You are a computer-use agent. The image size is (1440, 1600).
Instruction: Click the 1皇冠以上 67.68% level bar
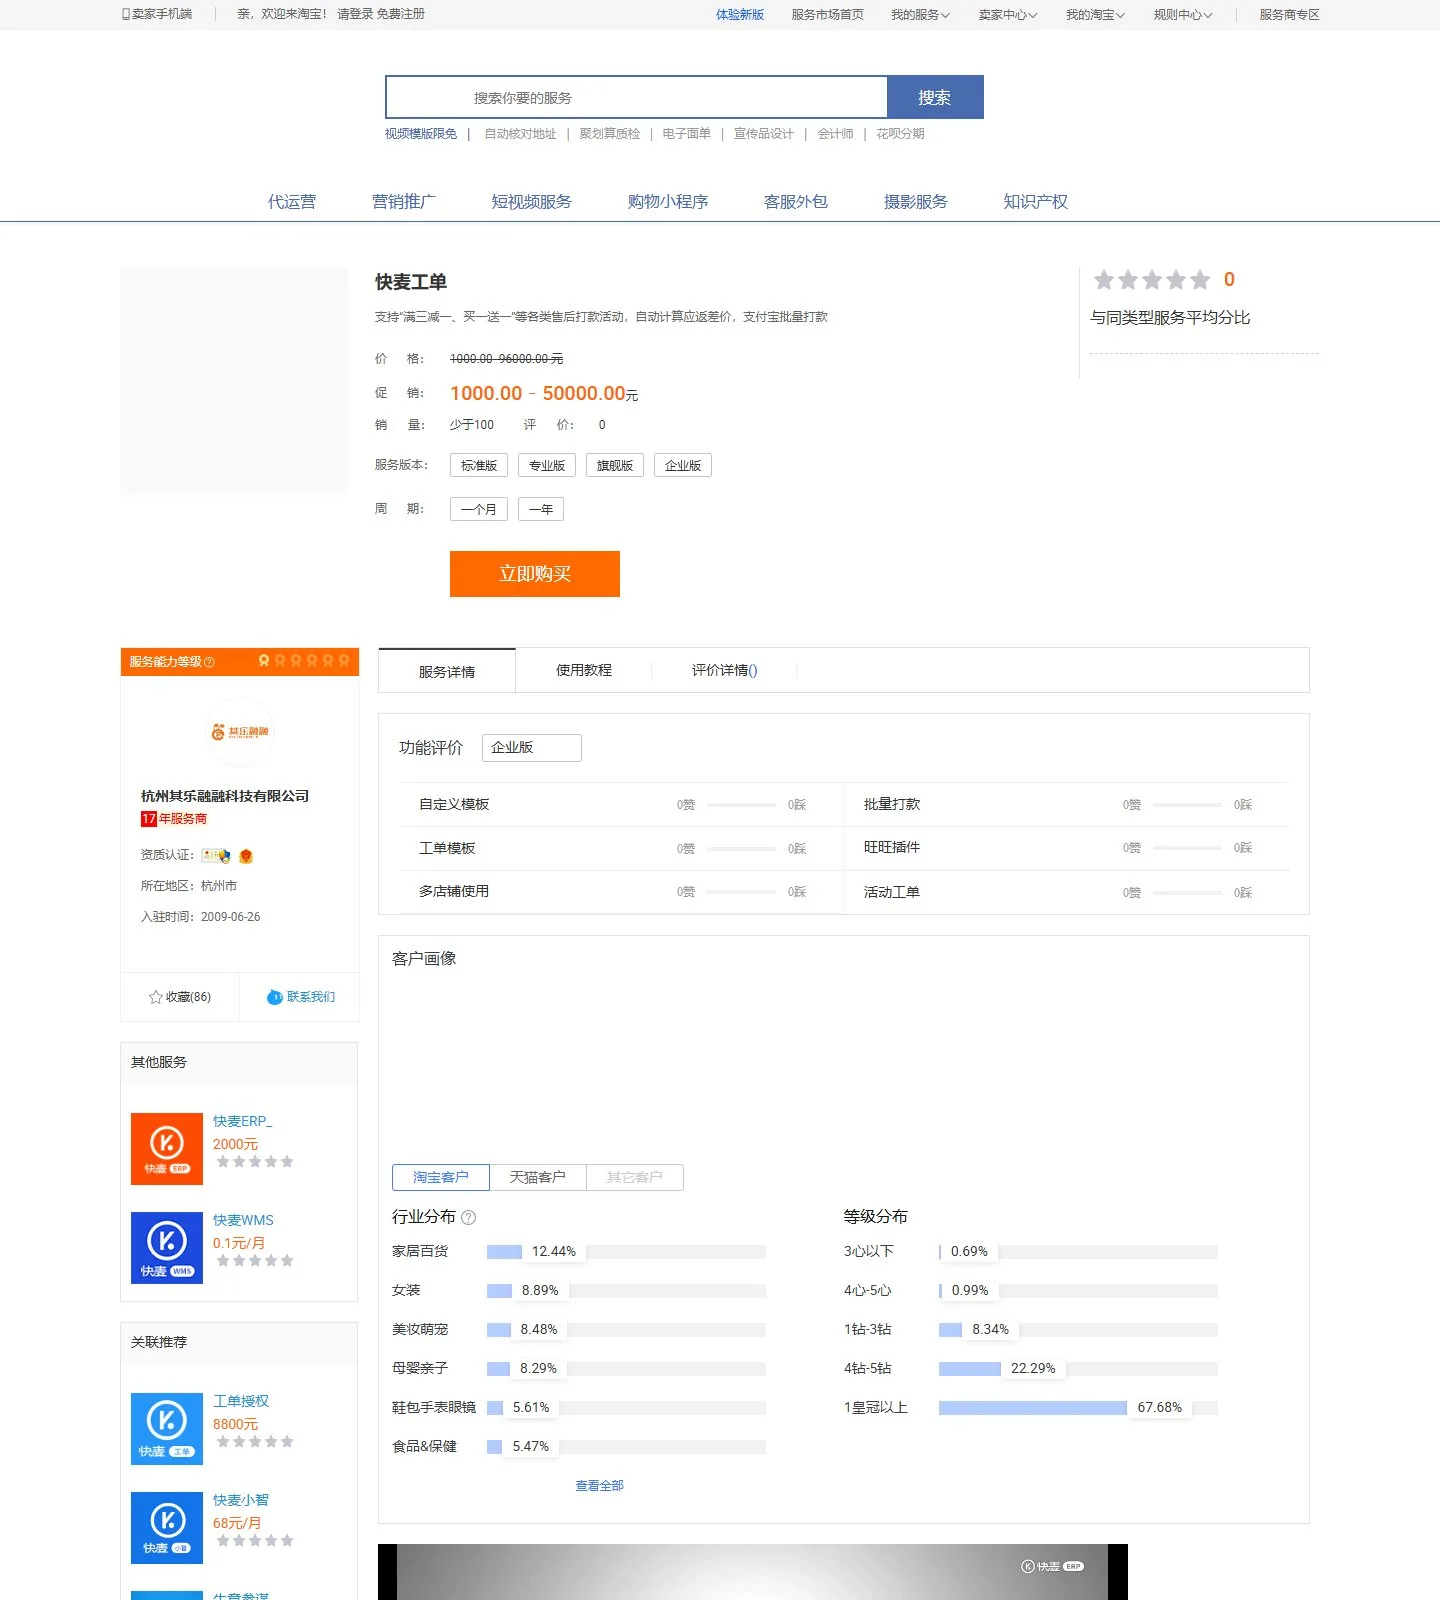click(x=1078, y=1408)
